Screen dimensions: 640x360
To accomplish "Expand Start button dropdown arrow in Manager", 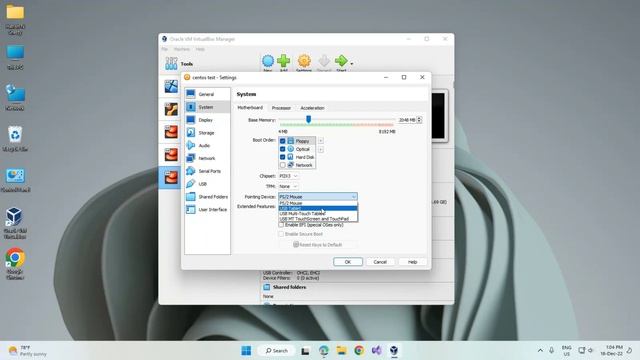I will 352,64.
